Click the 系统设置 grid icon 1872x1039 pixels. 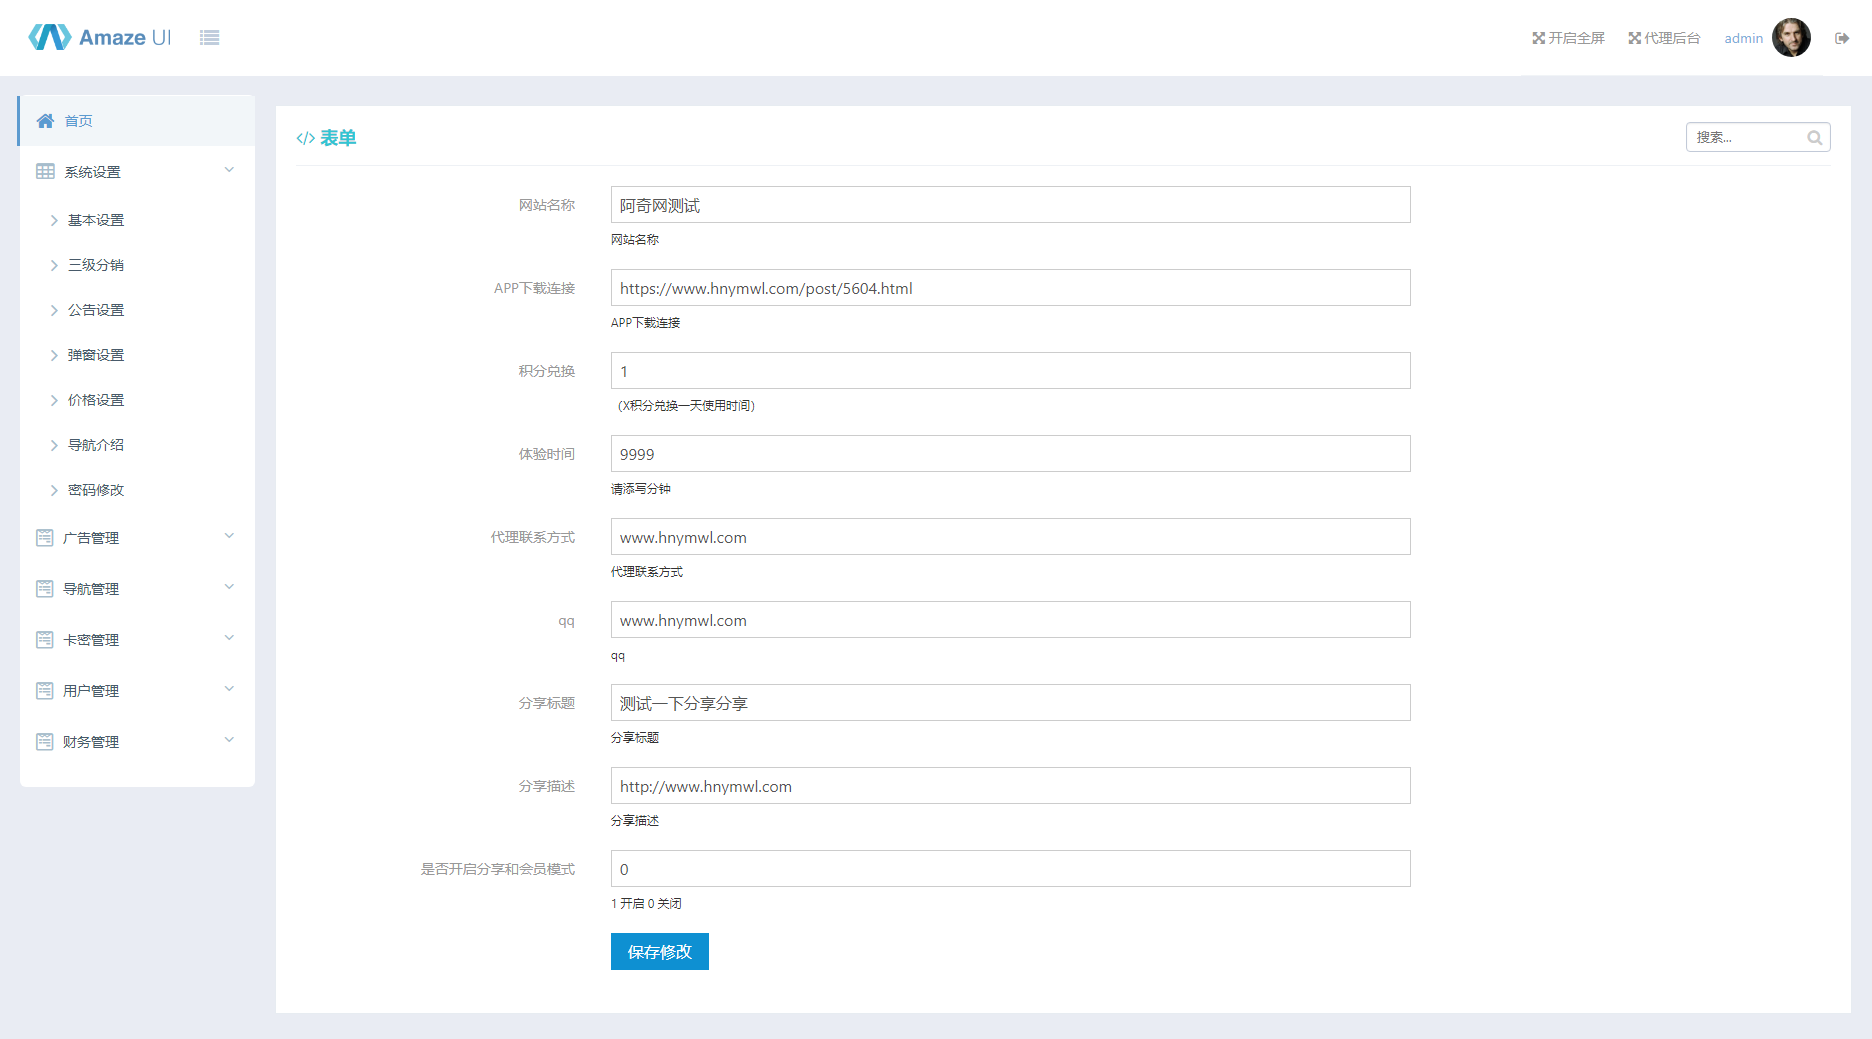[x=45, y=170]
